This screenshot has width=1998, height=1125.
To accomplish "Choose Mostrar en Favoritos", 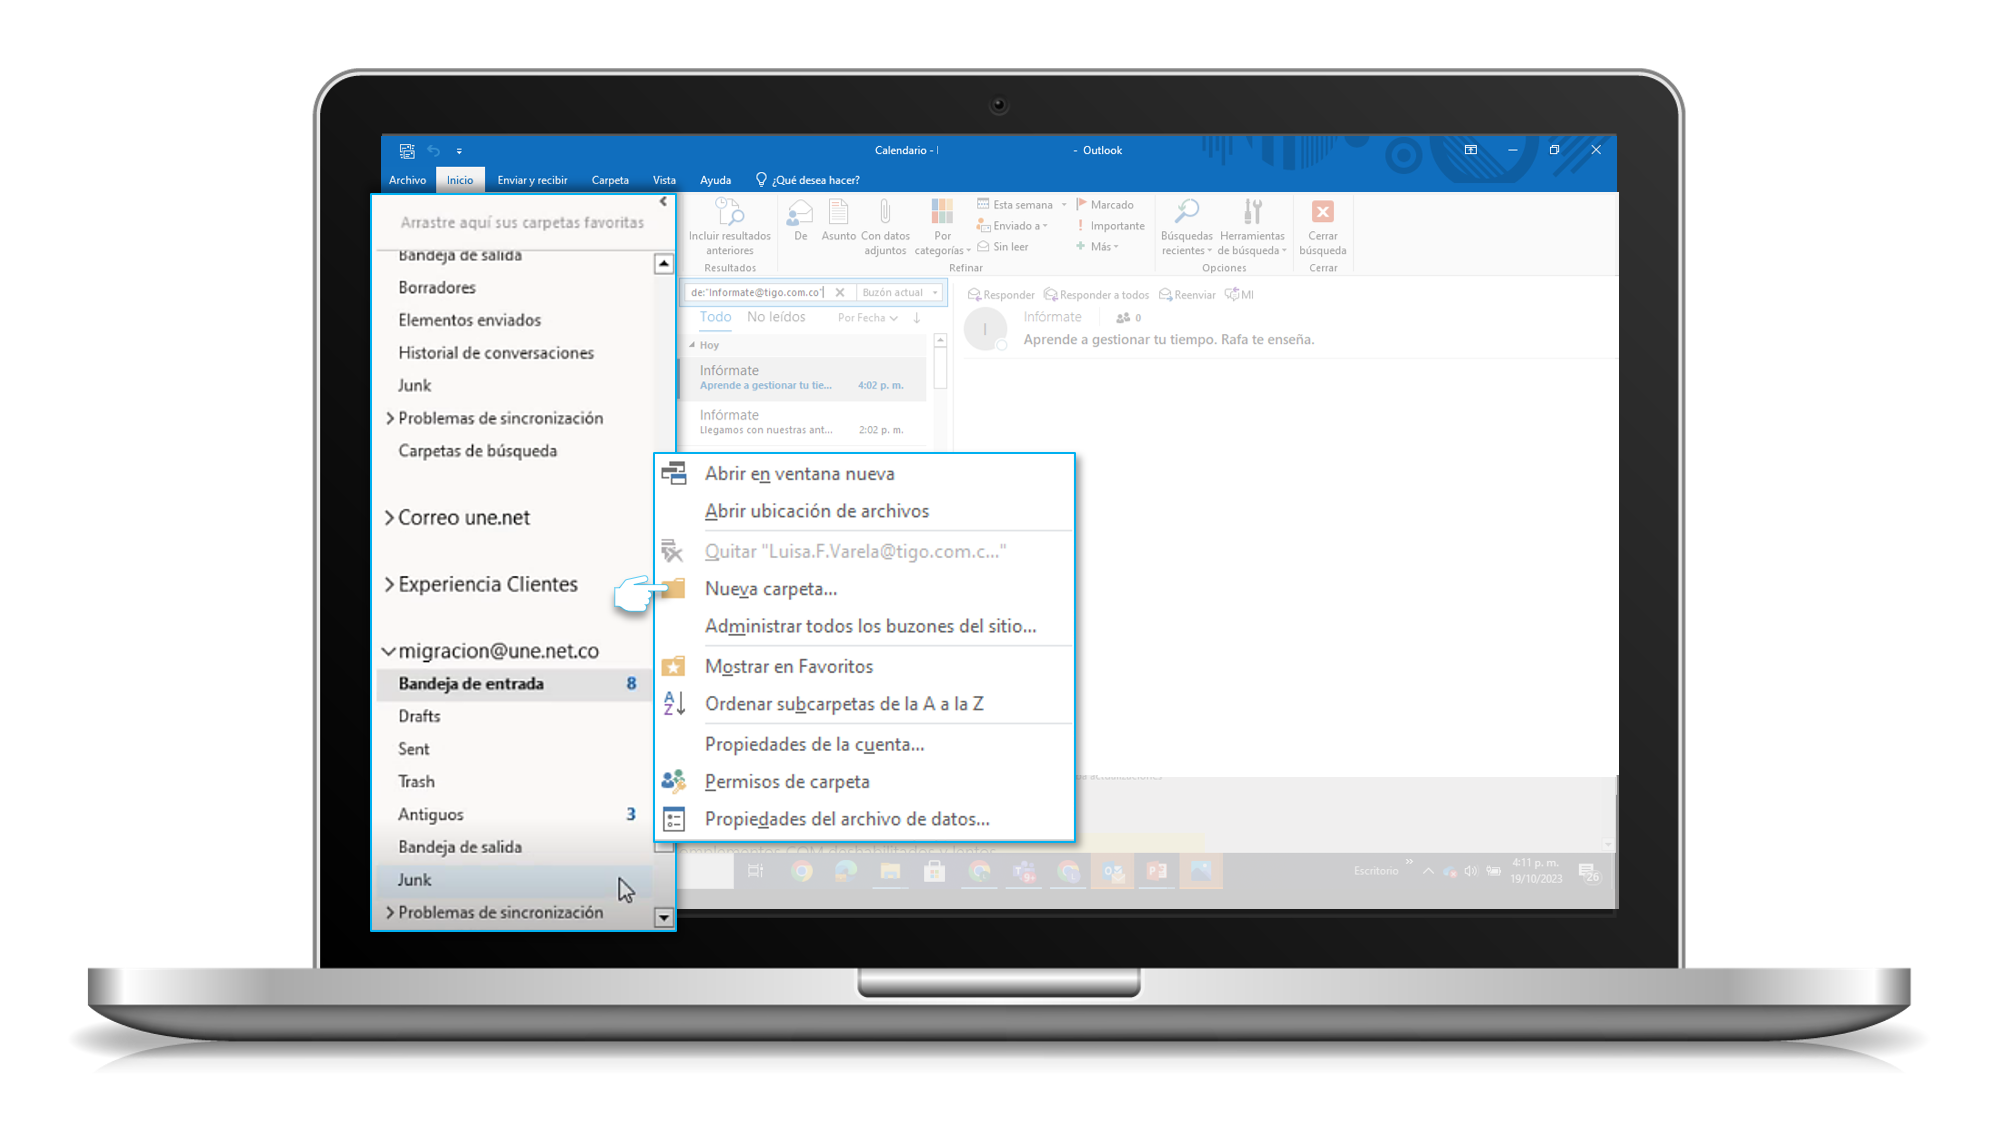I will coord(865,666).
